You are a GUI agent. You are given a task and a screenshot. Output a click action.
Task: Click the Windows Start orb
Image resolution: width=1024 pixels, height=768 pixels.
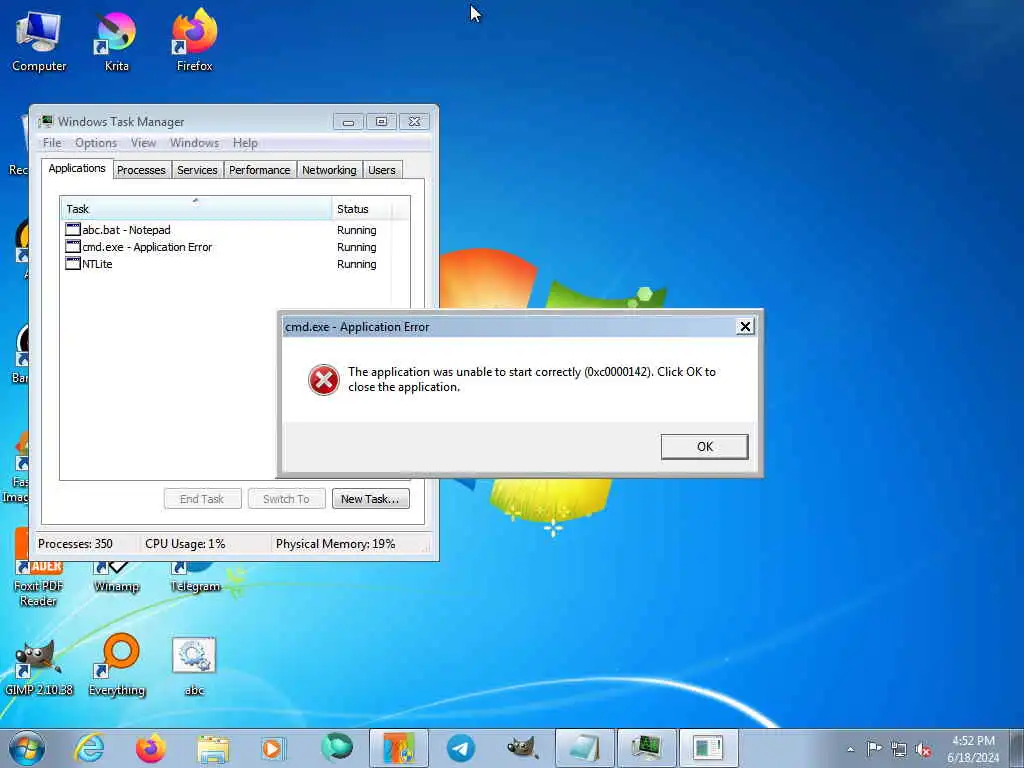(27, 748)
